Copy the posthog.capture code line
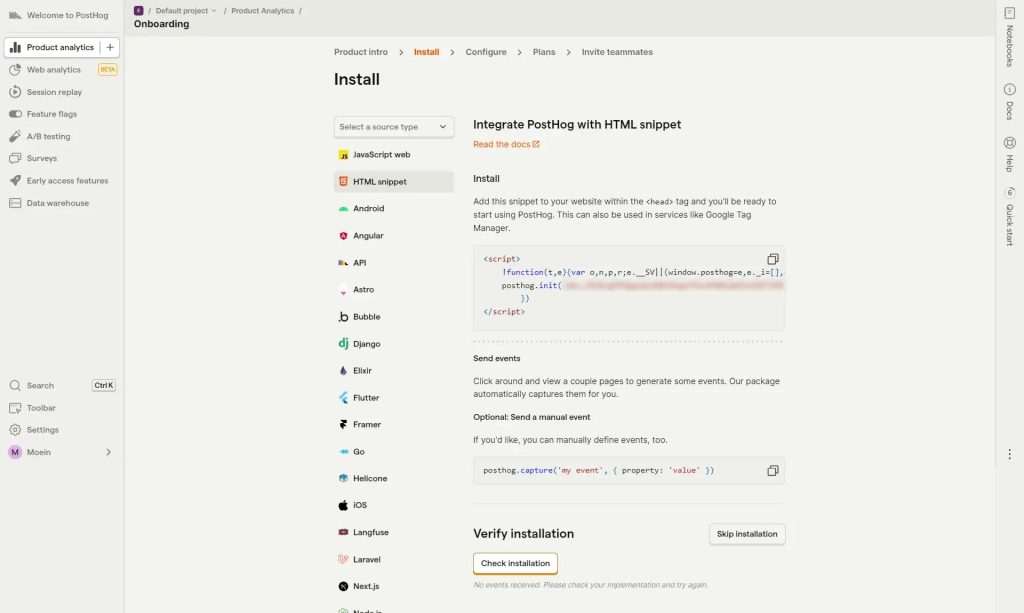 (x=773, y=471)
